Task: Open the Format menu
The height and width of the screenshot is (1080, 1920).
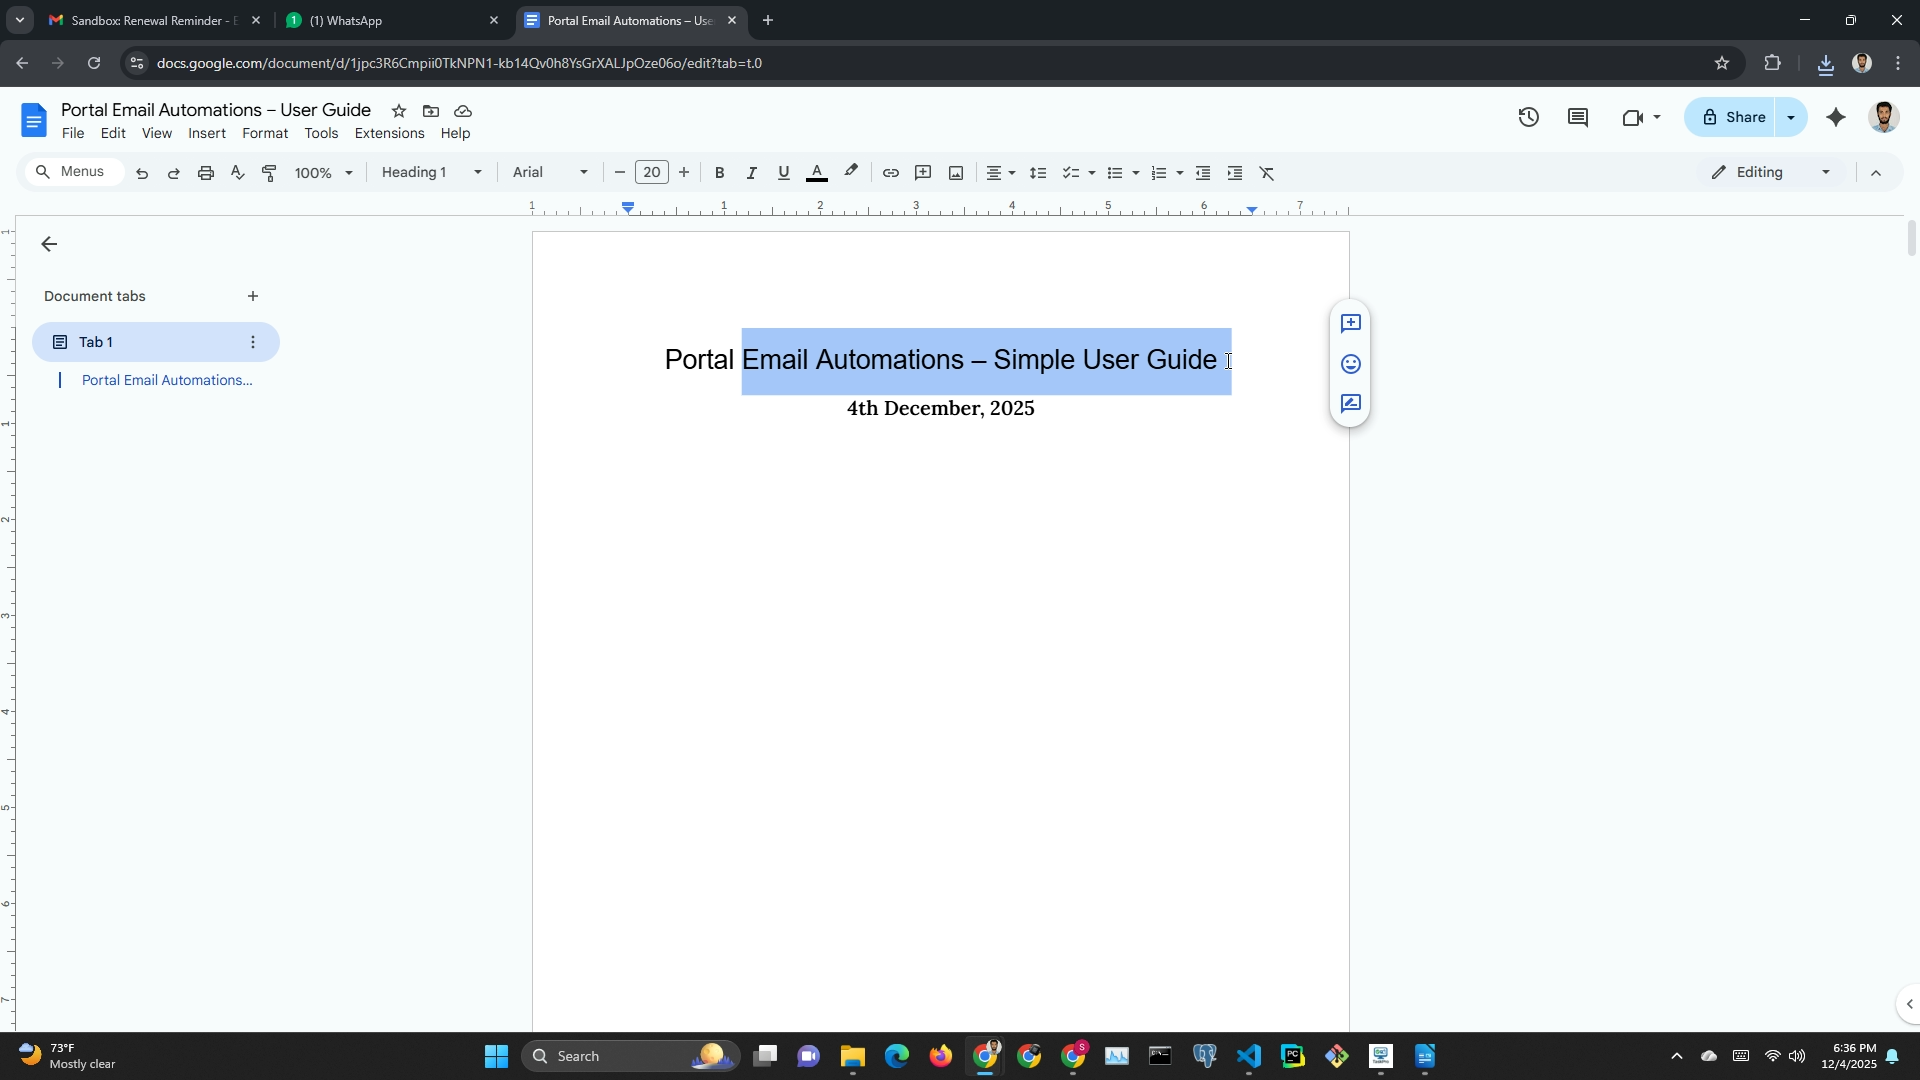Action: [265, 133]
